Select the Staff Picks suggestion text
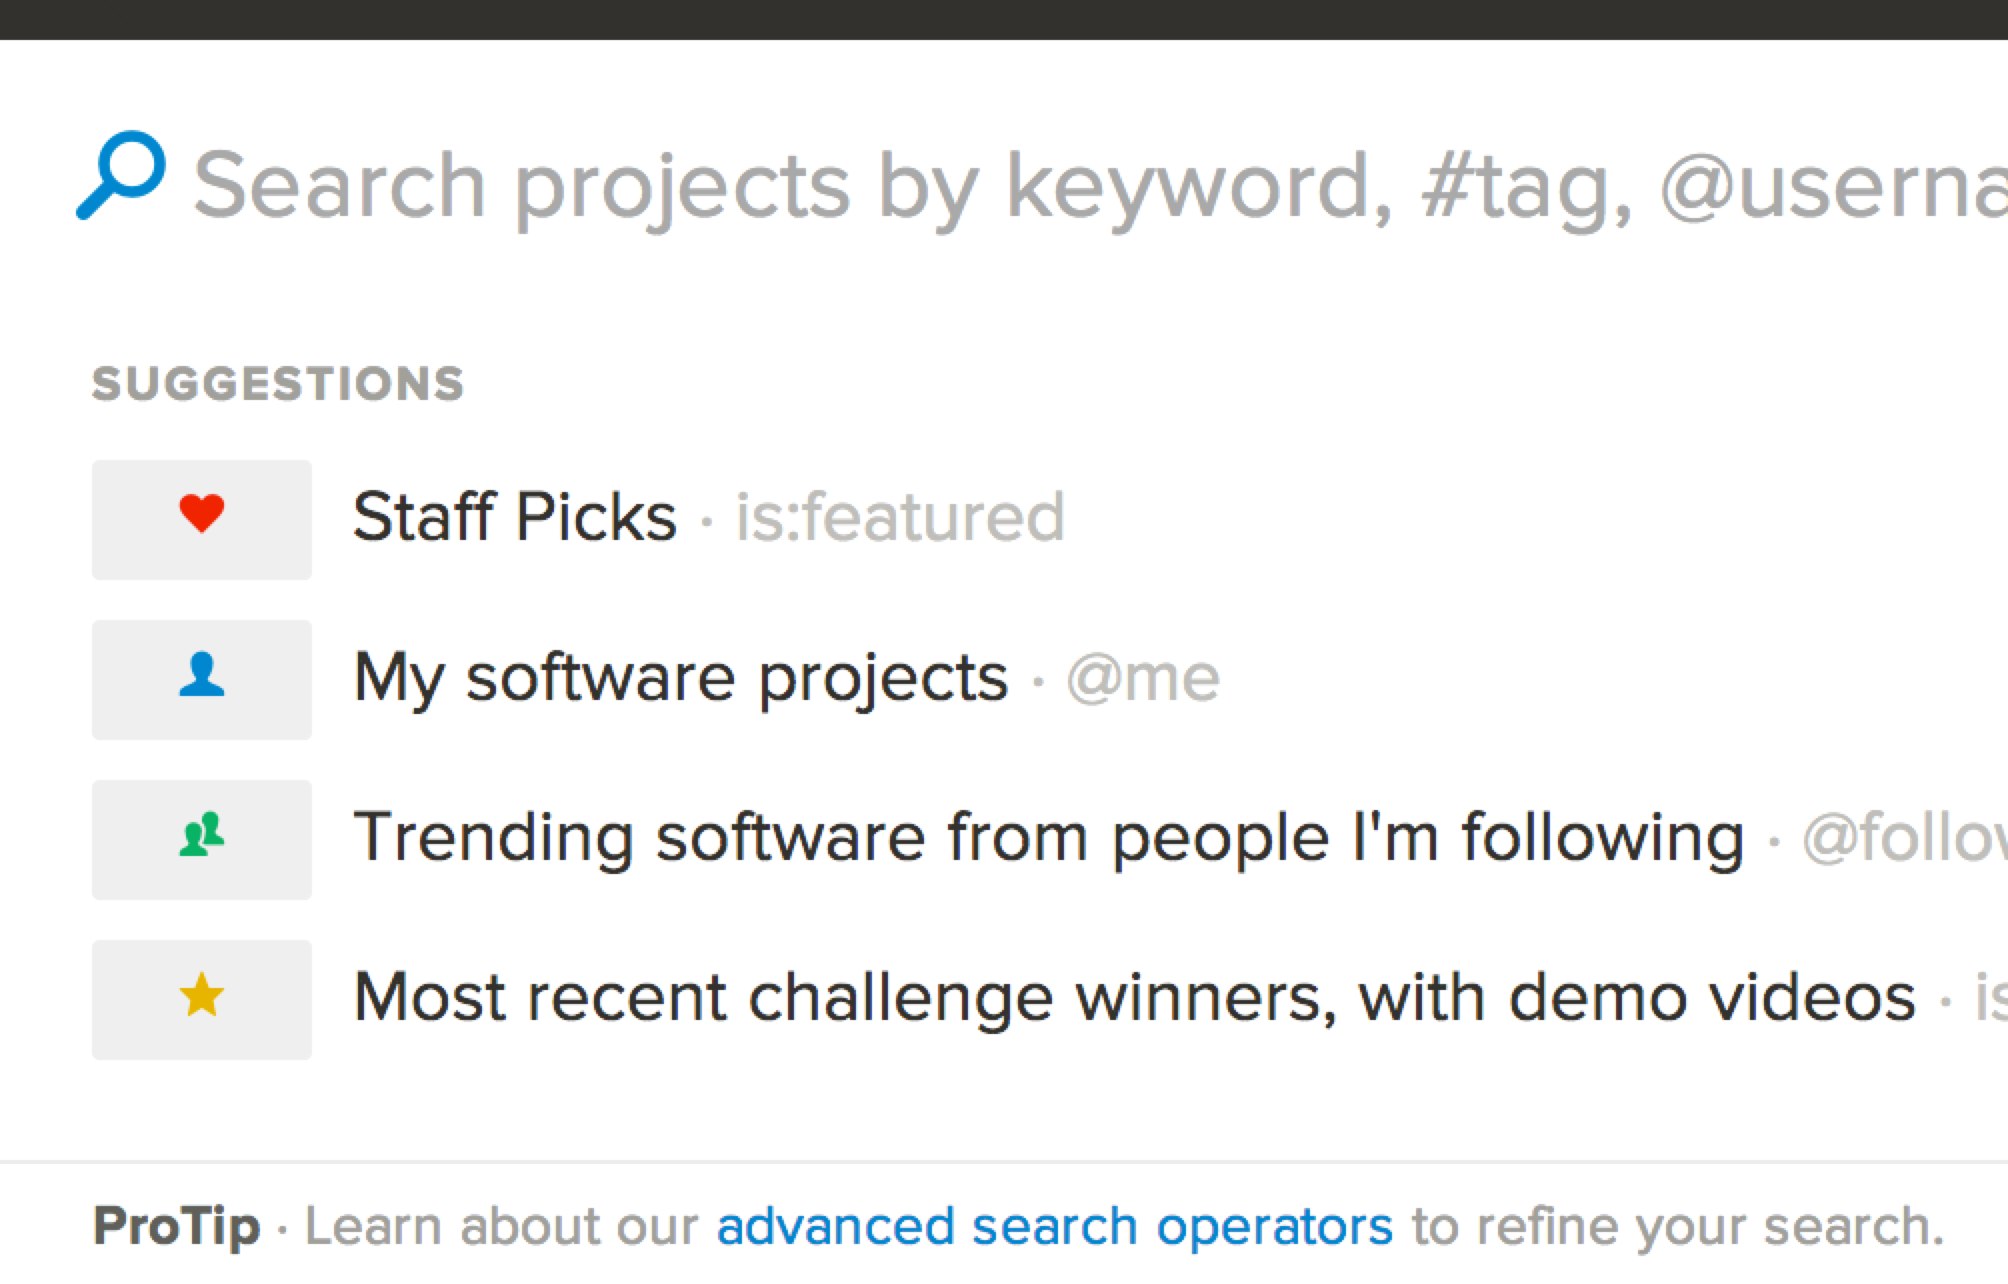Image resolution: width=2008 pixels, height=1284 pixels. [x=515, y=518]
